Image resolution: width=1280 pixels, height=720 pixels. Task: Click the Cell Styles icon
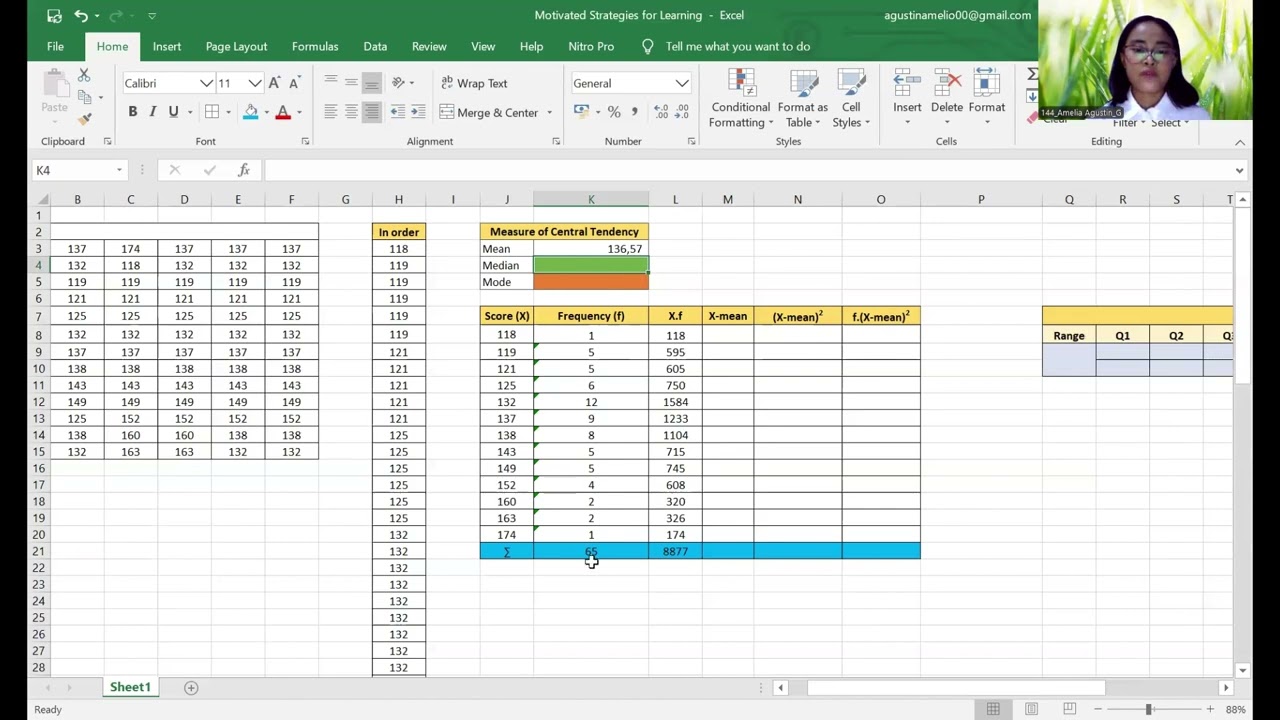[851, 84]
